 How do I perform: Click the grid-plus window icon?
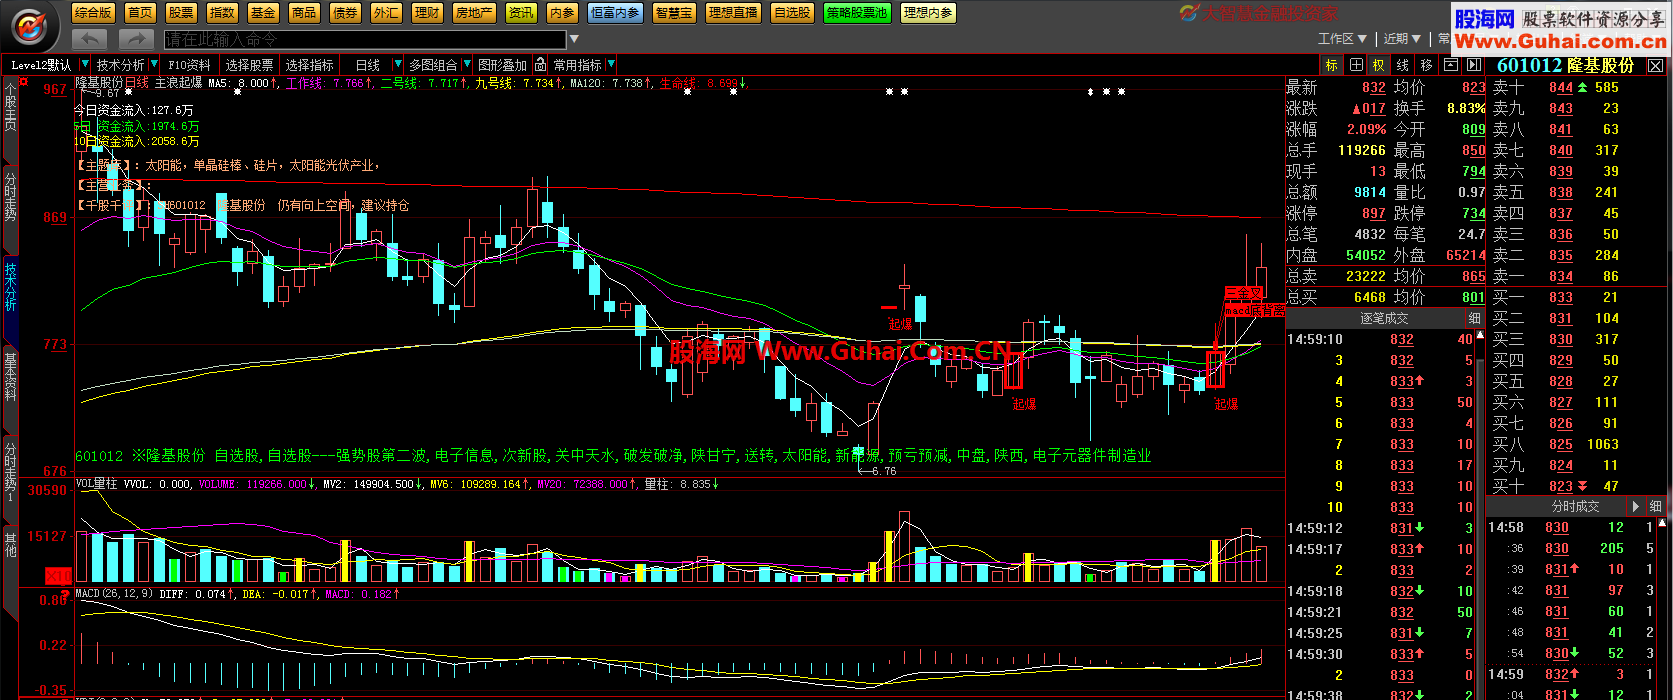point(1356,65)
